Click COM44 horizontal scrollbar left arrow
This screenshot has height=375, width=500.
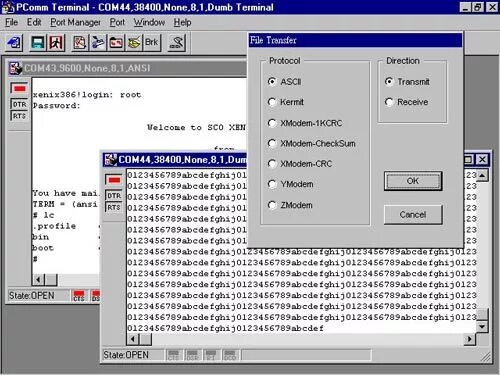(x=132, y=339)
